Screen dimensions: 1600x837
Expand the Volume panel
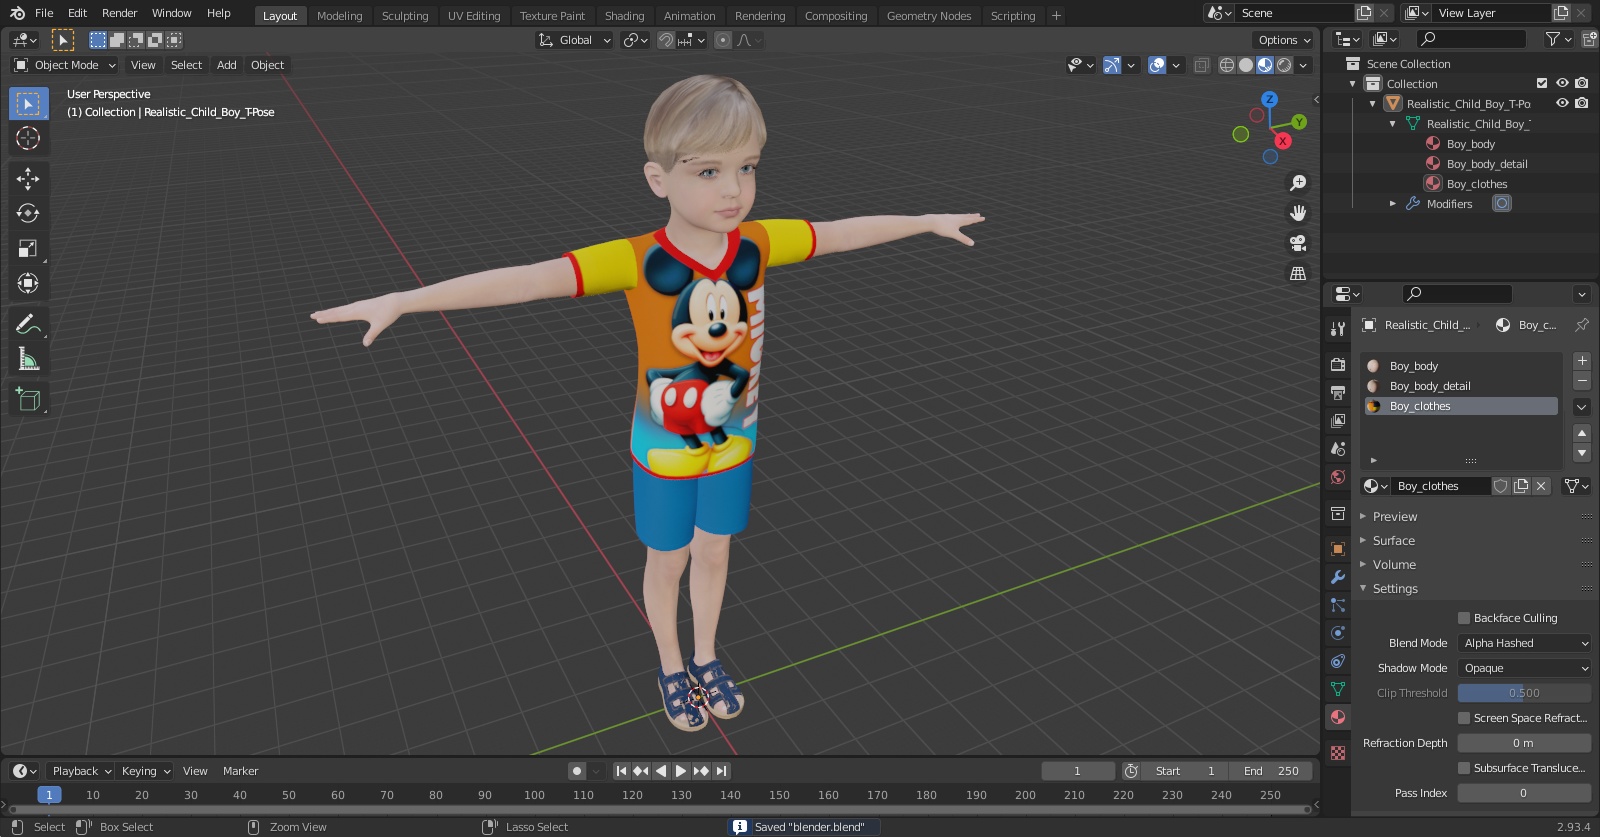tap(1393, 565)
